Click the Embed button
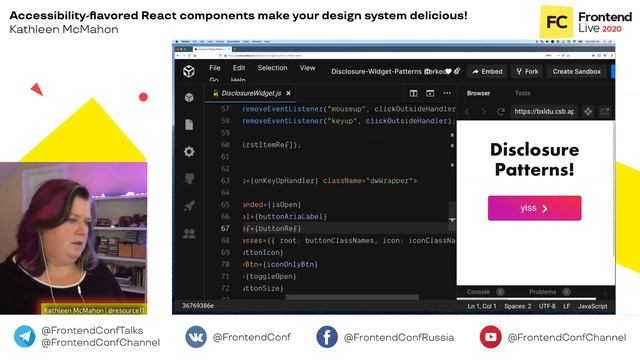The width and height of the screenshot is (640, 360). pos(487,71)
